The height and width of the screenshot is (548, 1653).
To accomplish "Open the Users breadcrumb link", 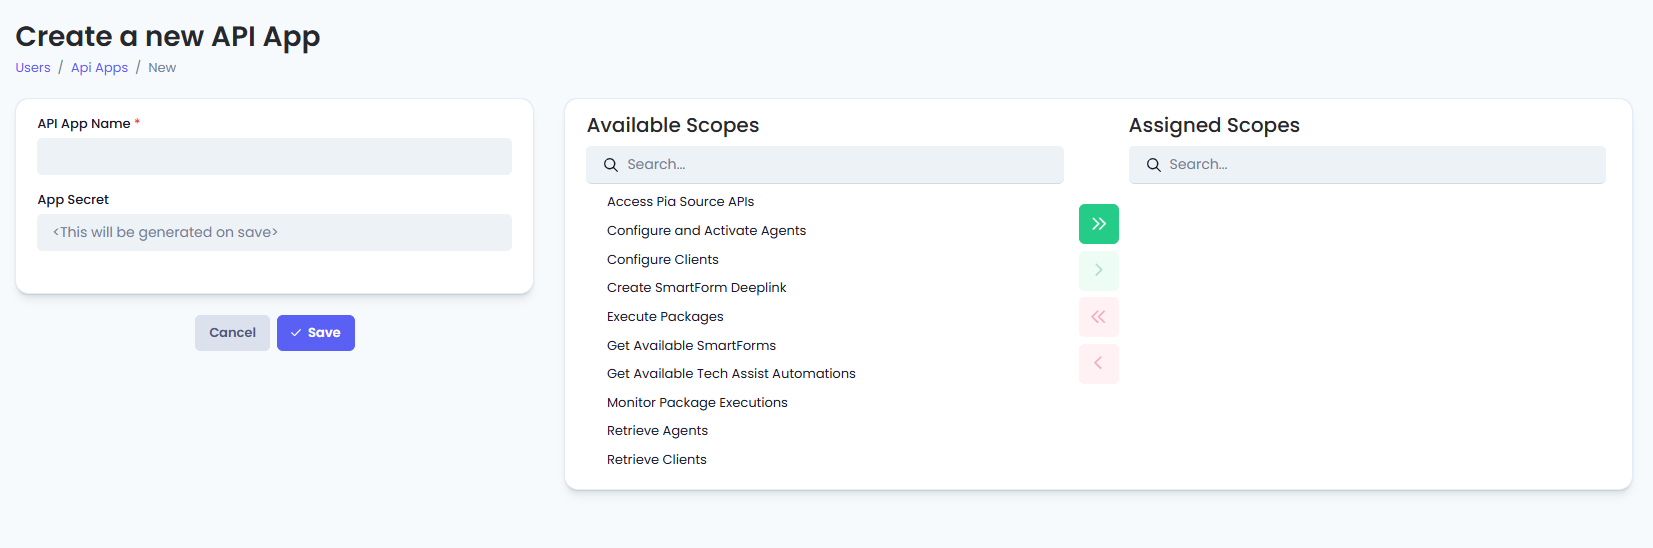I will [x=33, y=68].
